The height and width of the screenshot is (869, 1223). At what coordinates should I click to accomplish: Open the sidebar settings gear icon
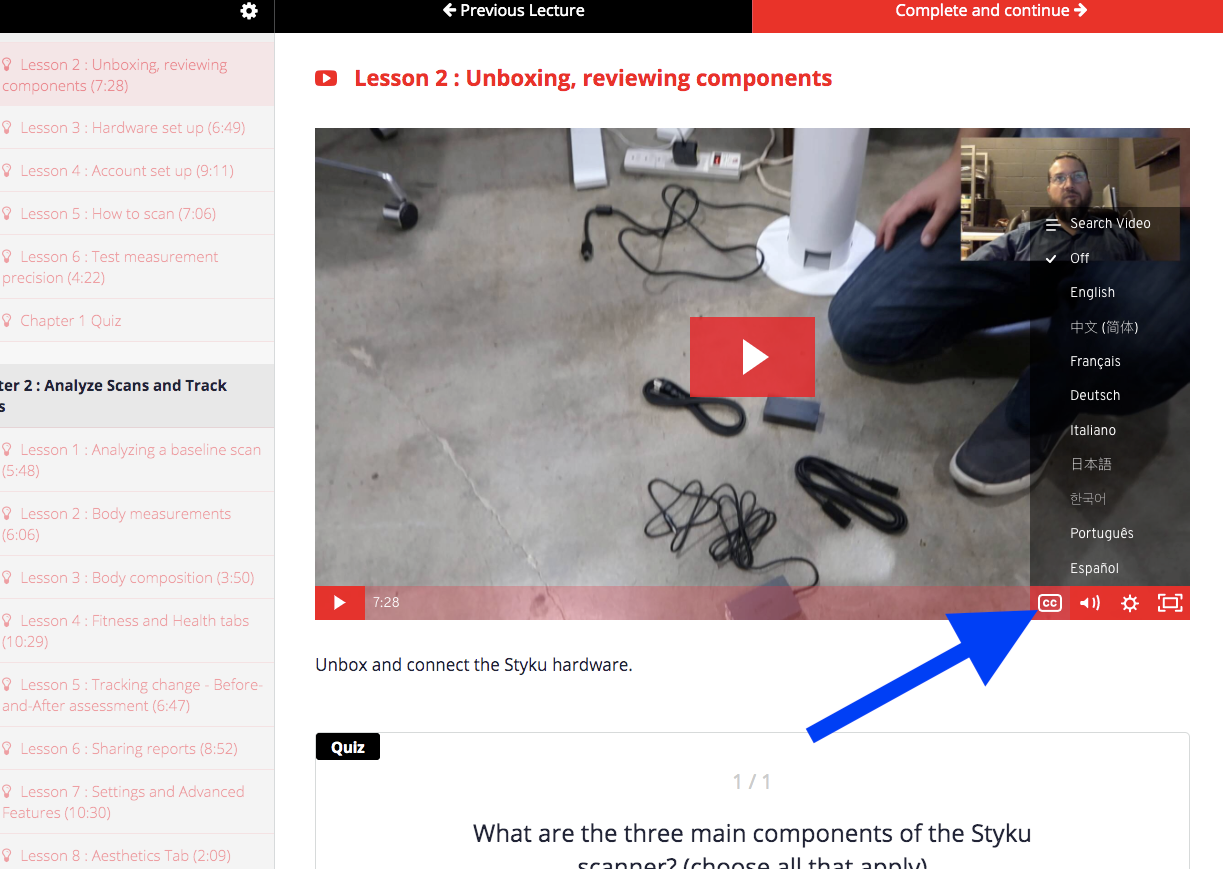pos(249,11)
